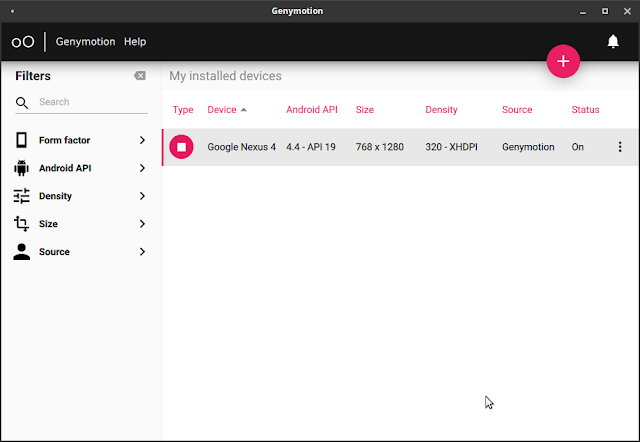Click the My installed devices heading
The height and width of the screenshot is (442, 640).
click(225, 76)
